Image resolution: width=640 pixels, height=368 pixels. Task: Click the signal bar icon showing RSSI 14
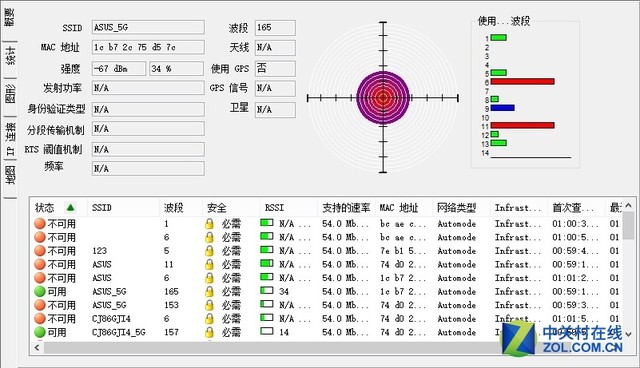coord(267,331)
